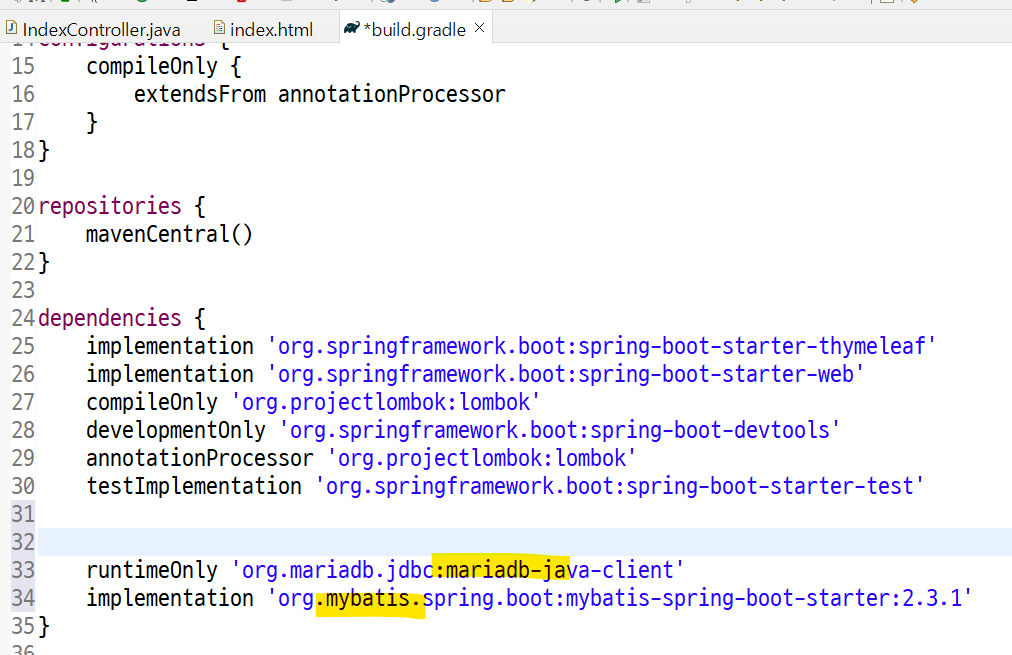Viewport: 1012px width, 655px height.
Task: Click line number 23 in the gutter
Action: pos(23,290)
